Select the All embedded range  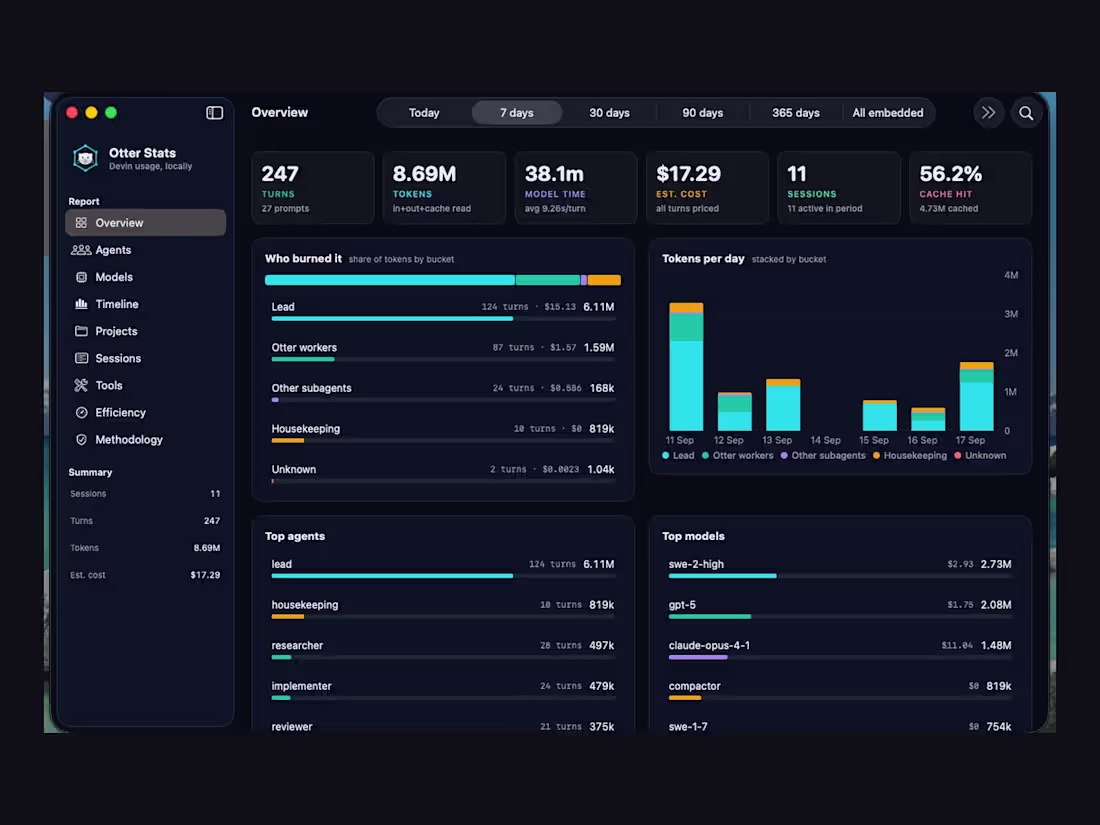888,113
